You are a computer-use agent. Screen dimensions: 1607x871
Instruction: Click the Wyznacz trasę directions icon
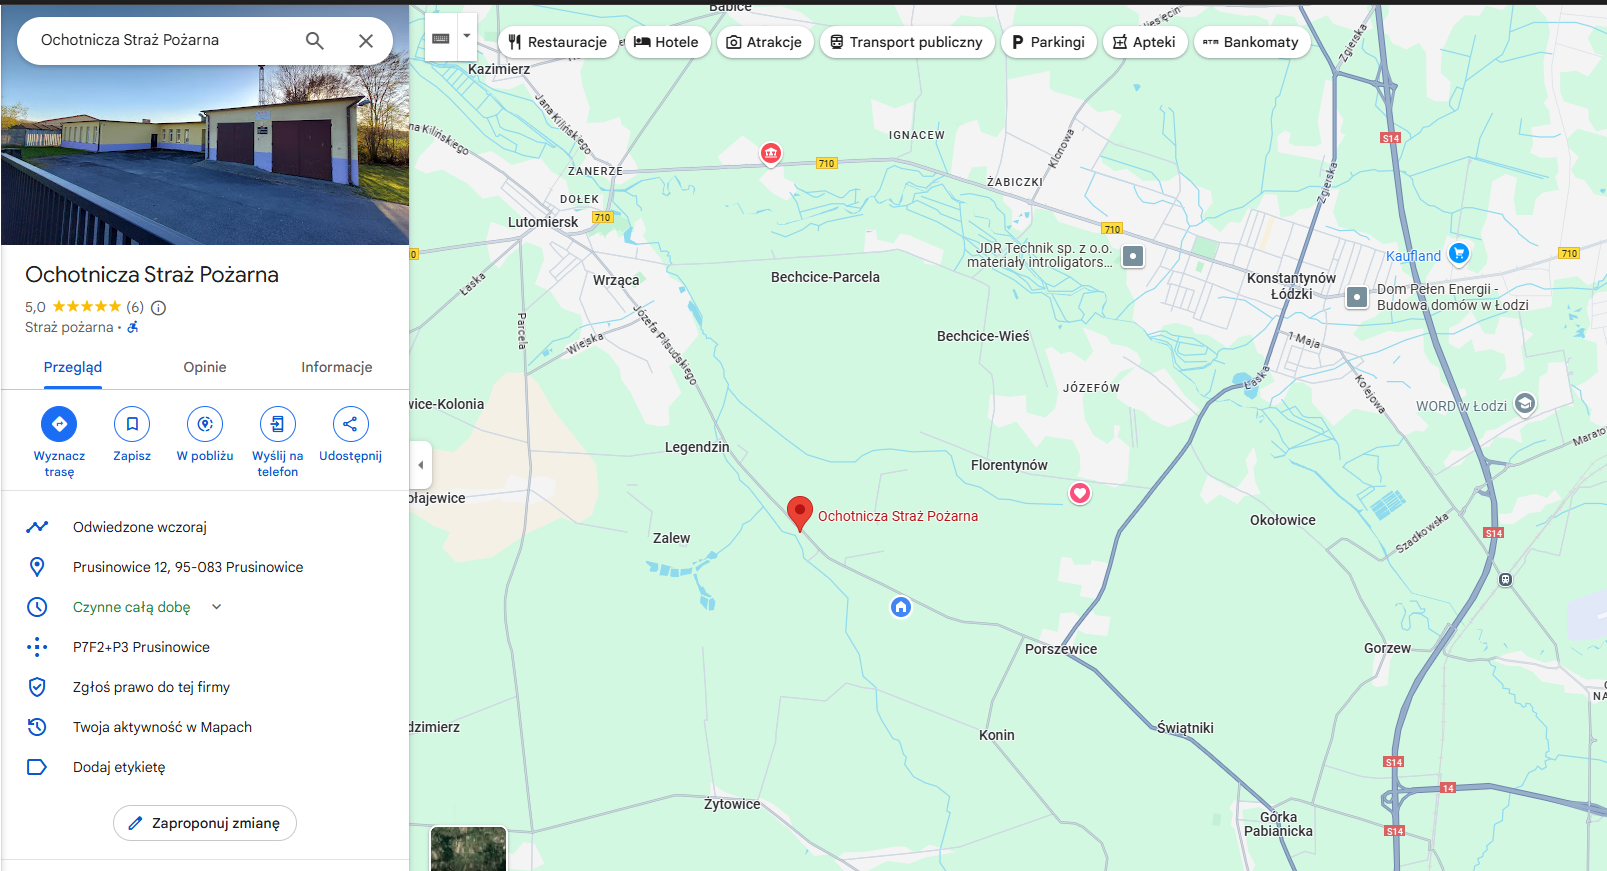pos(59,424)
